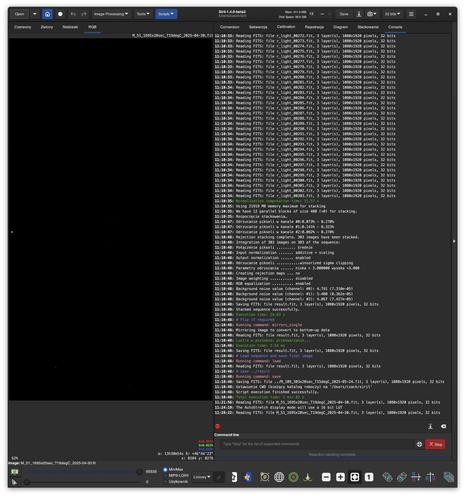The width and height of the screenshot is (465, 496).
Task: Open the snapshot camera dropdown
Action: click(371, 14)
